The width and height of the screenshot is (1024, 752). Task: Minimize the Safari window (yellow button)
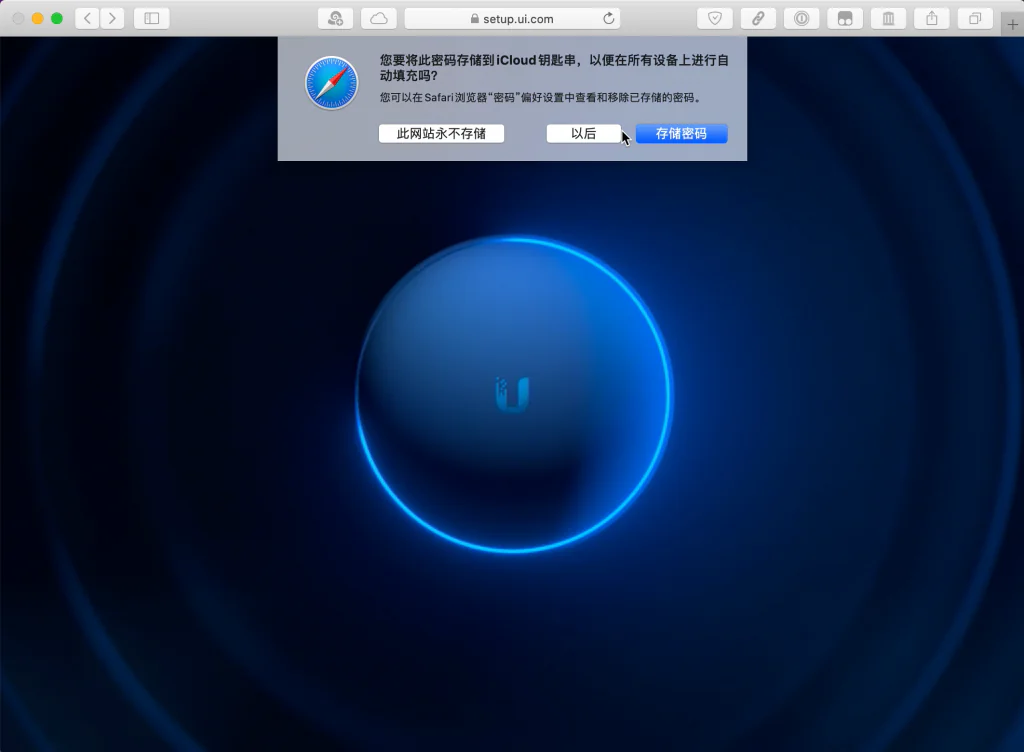pyautogui.click(x=38, y=18)
